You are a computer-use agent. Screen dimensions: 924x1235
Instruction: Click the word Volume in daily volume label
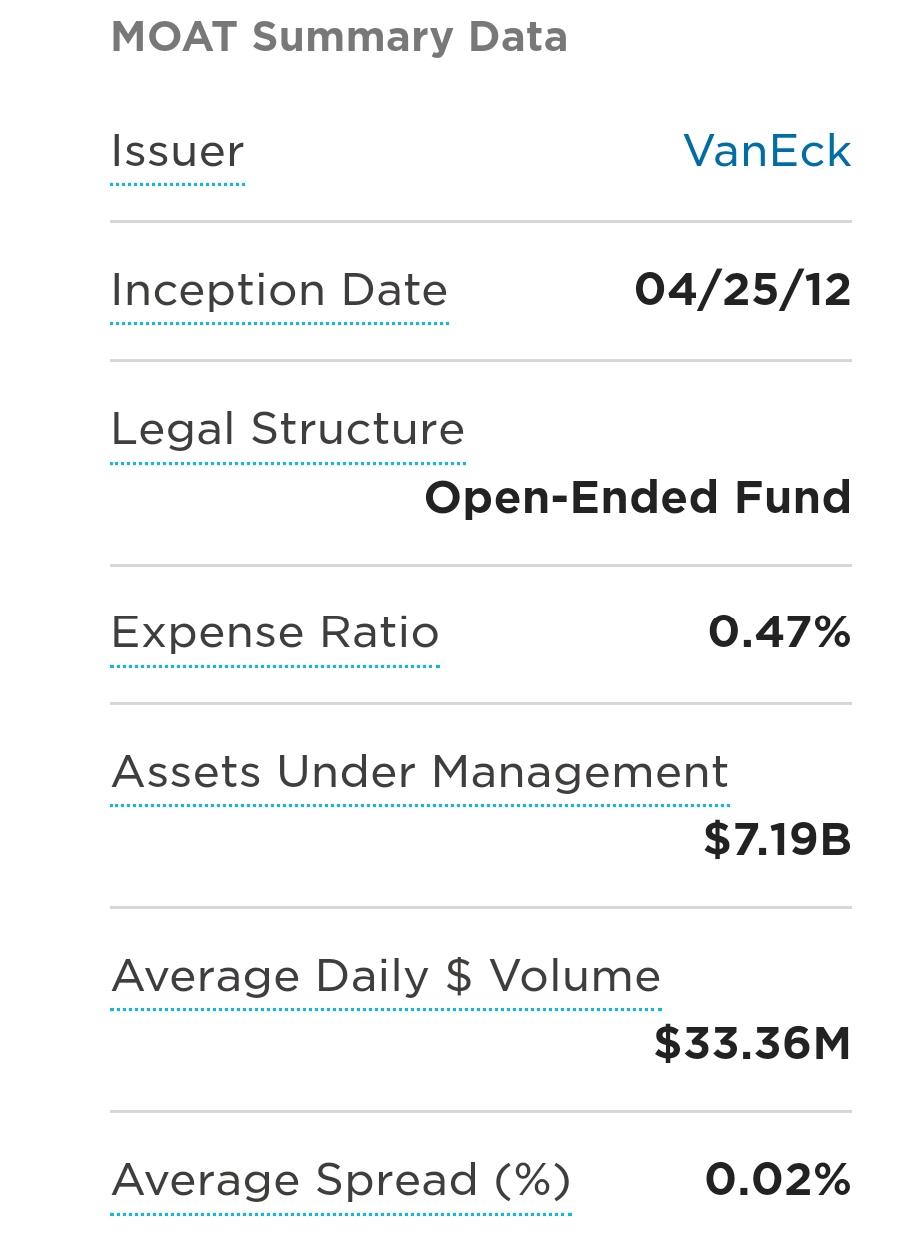click(x=575, y=976)
